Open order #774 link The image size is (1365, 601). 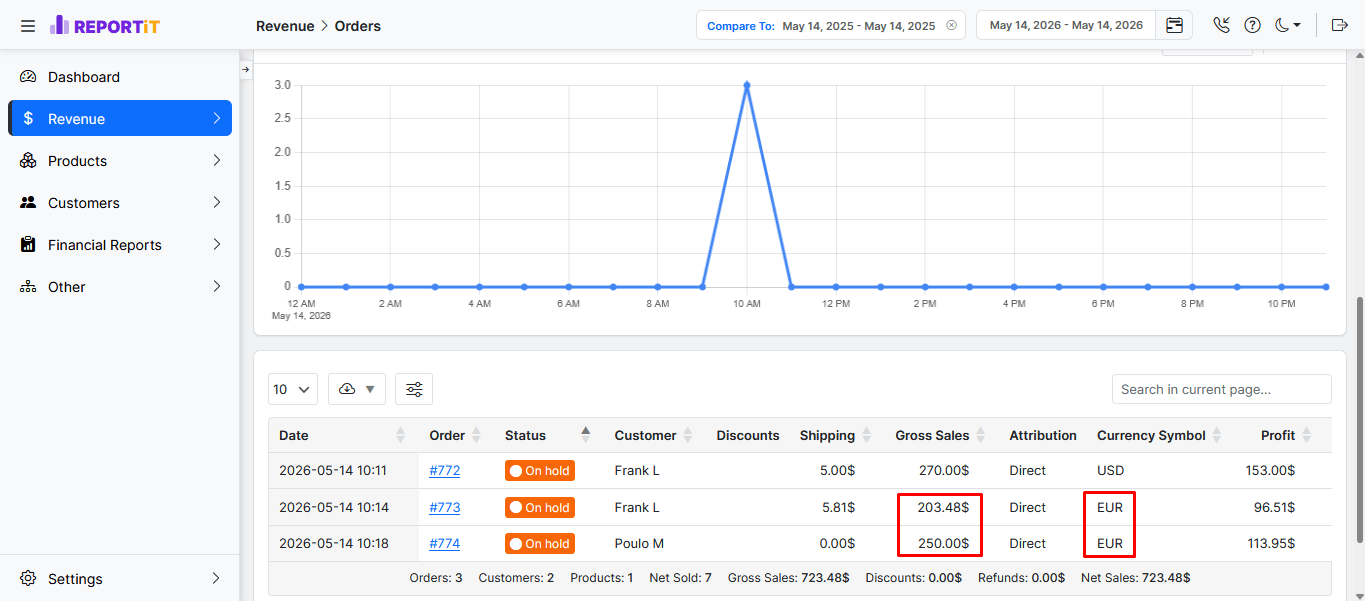445,543
